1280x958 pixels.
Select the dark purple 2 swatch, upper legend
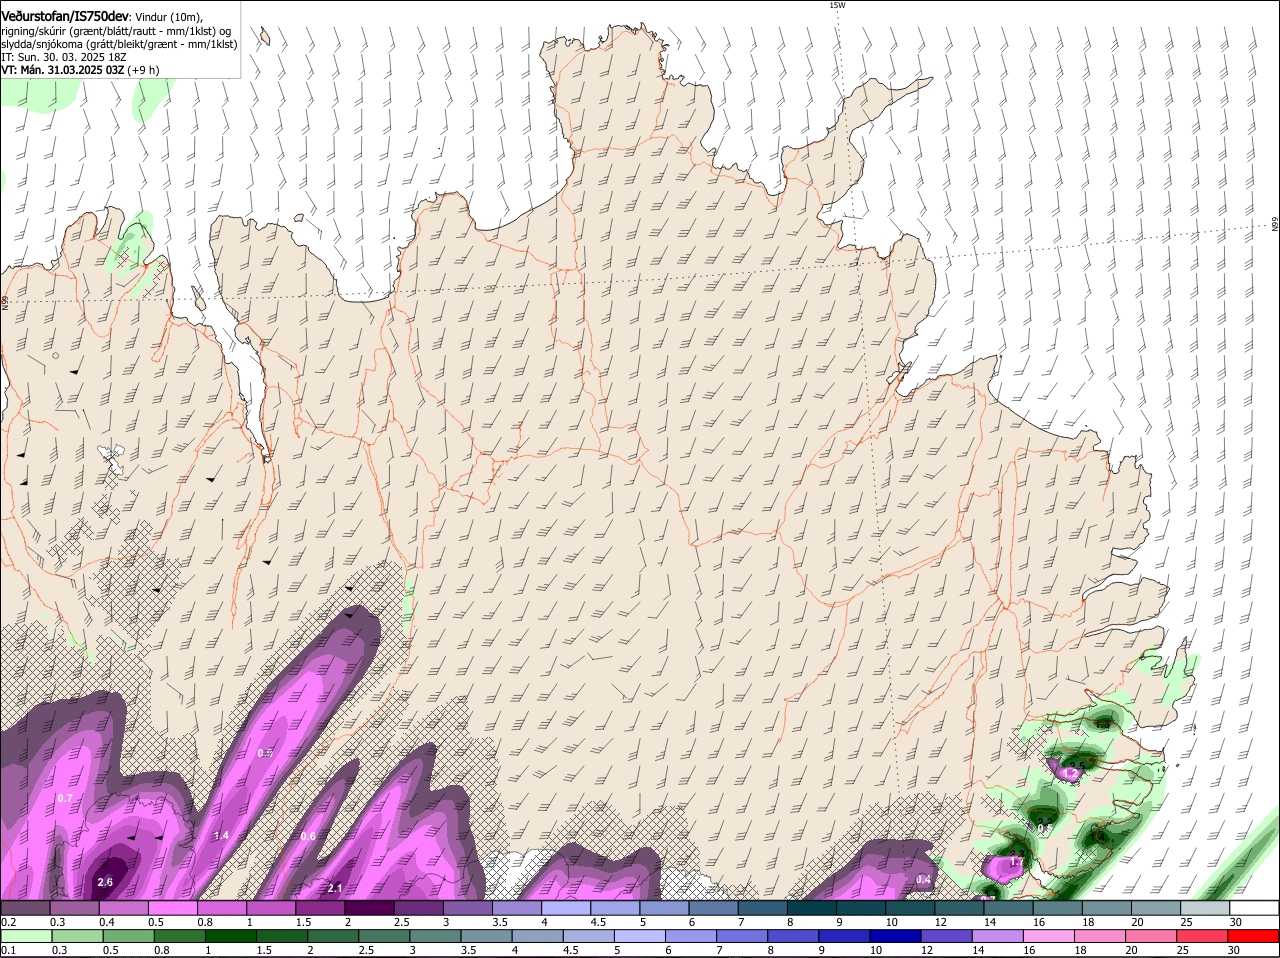point(369,907)
